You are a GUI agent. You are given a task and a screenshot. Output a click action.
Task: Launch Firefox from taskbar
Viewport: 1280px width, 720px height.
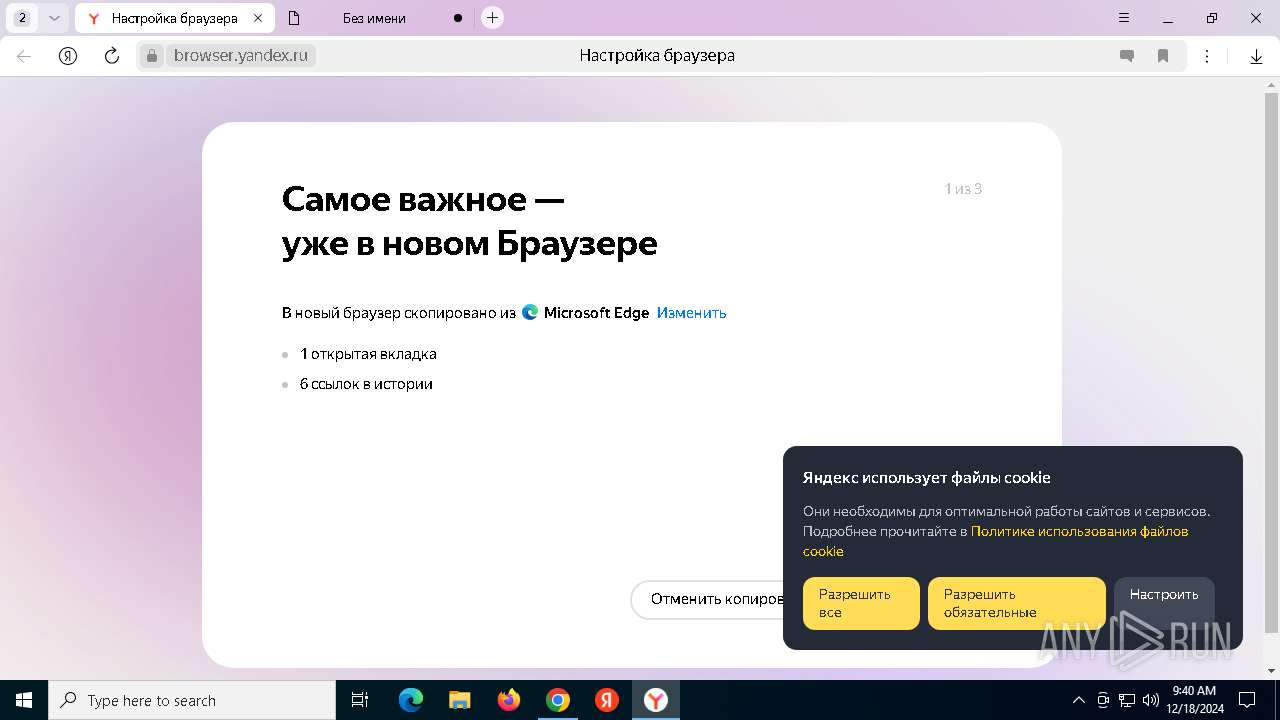tap(509, 700)
